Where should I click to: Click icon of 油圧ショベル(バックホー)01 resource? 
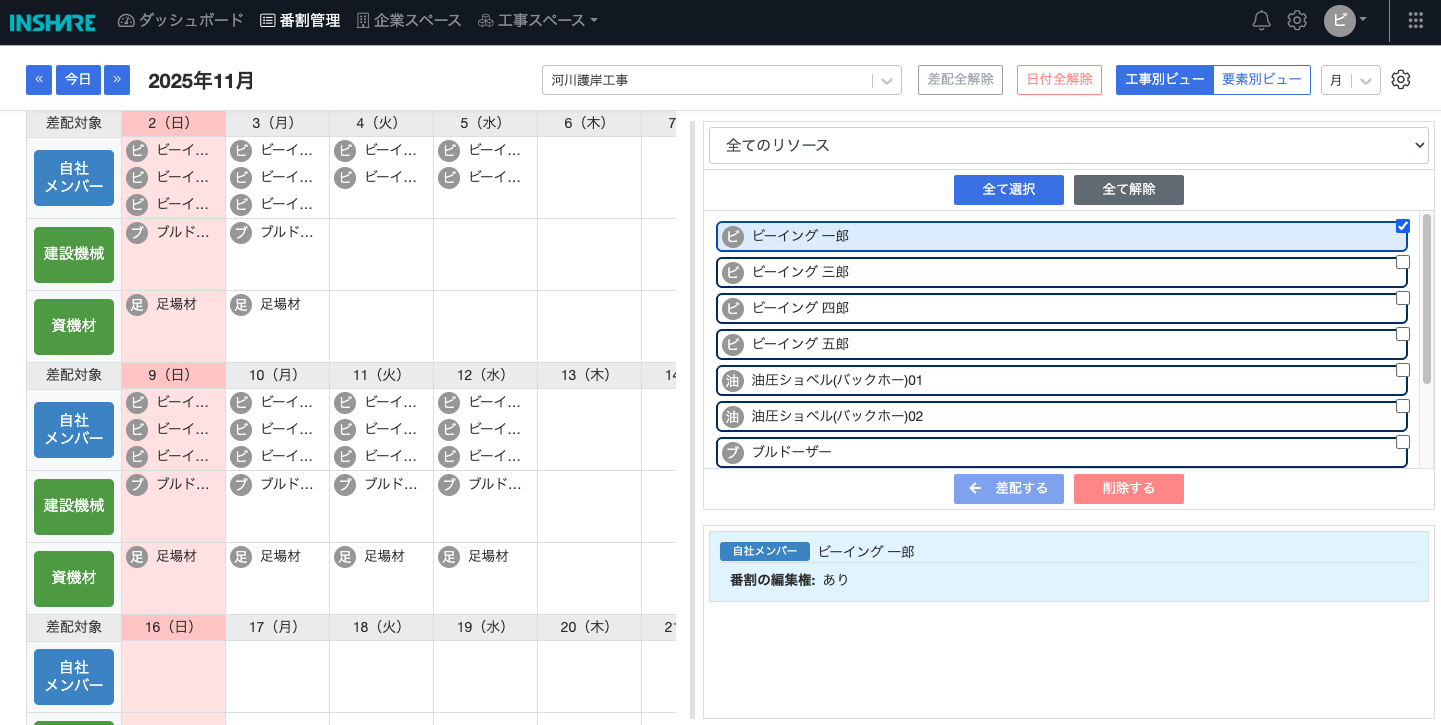tap(733, 380)
